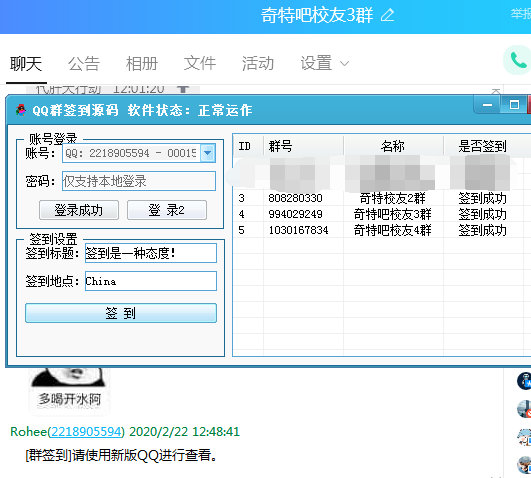Click the edit pencil beside group name

pyautogui.click(x=387, y=15)
